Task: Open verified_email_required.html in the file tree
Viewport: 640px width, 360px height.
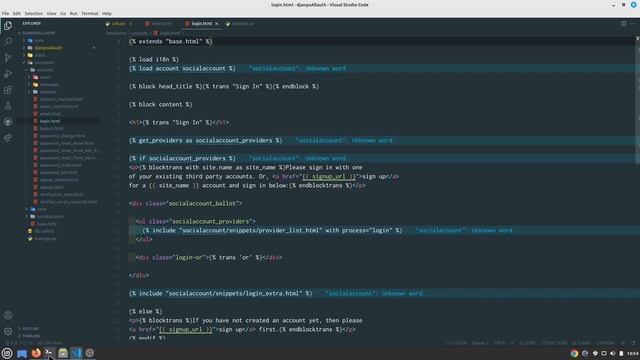Action: (69, 202)
